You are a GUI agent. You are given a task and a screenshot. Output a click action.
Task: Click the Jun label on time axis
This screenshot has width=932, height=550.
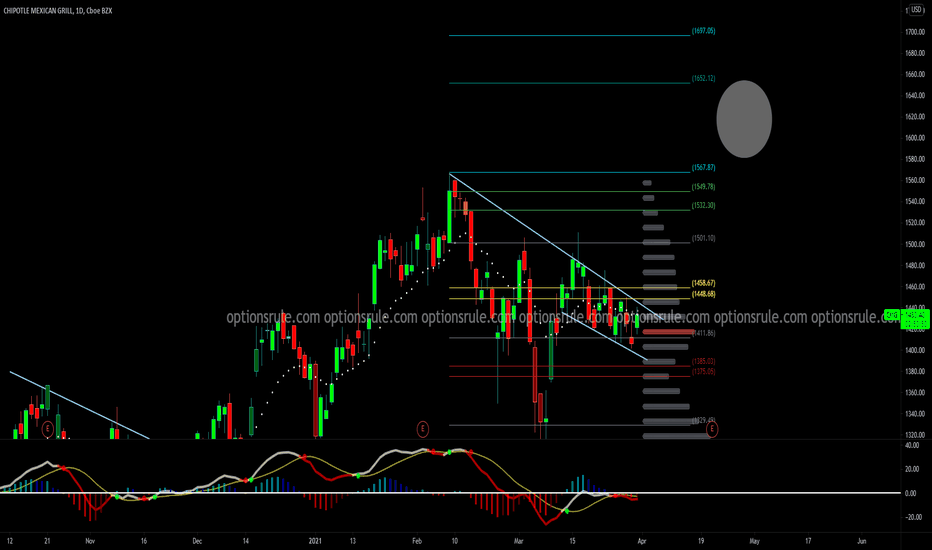click(861, 541)
